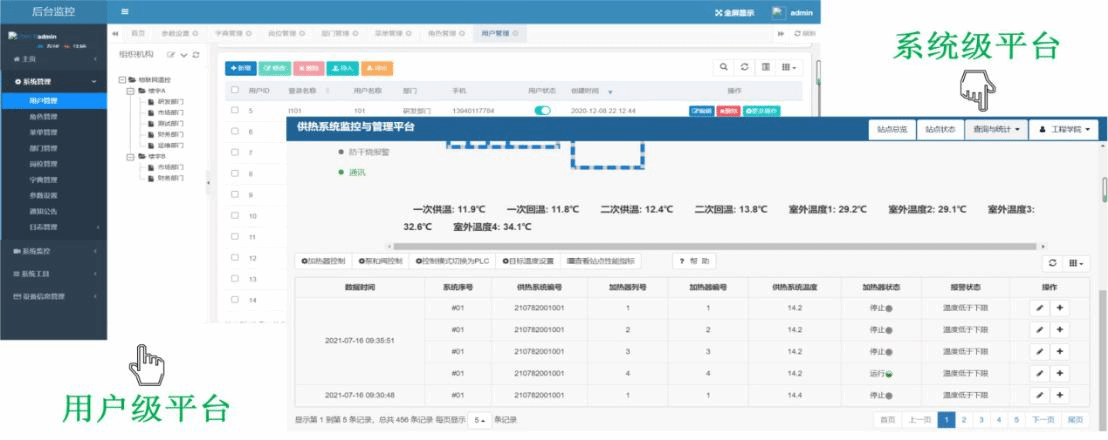
Task: Check the select-all checkbox in user table header
Action: pyautogui.click(x=235, y=90)
